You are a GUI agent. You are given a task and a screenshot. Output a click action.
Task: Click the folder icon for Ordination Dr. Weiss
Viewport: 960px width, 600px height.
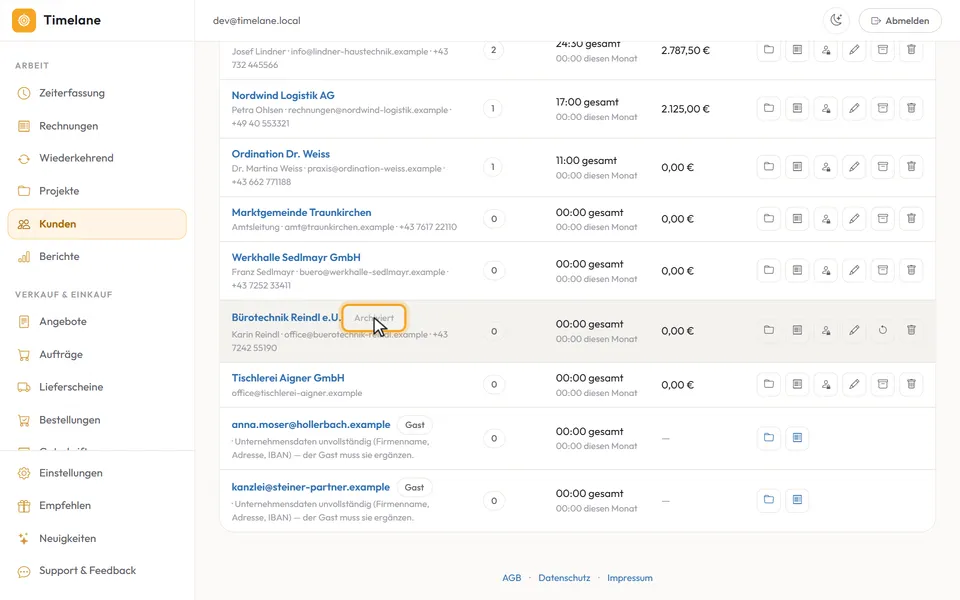point(769,167)
